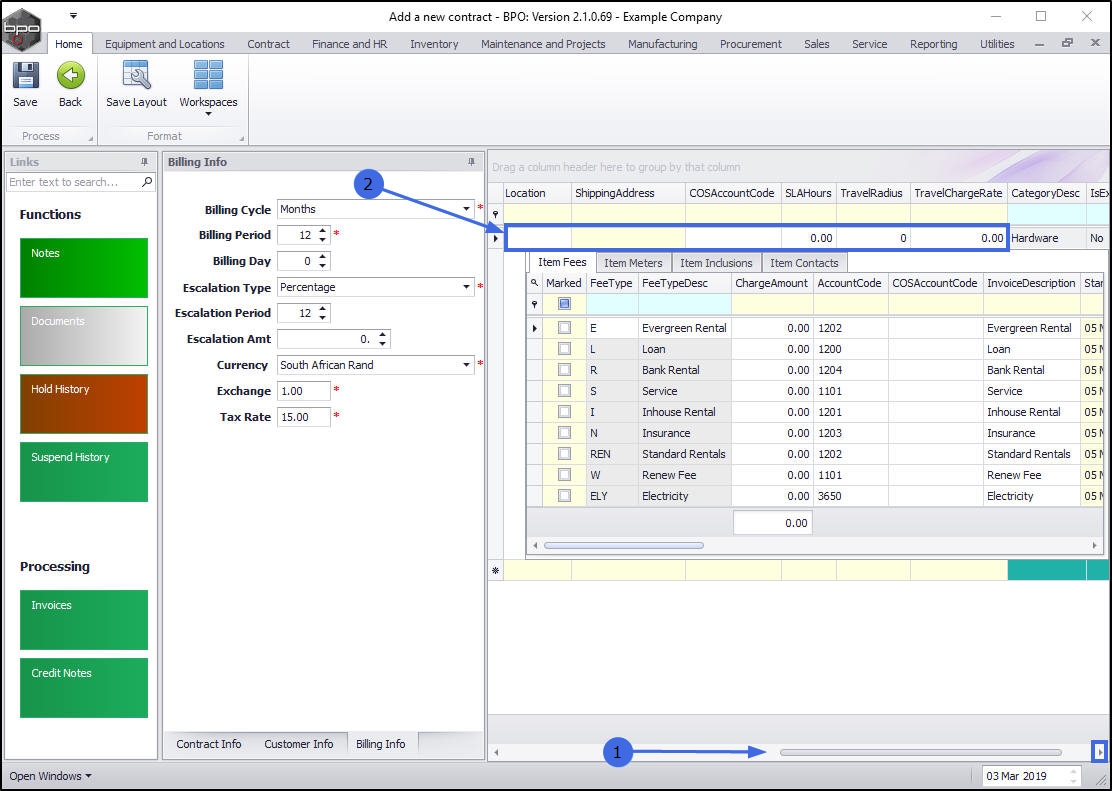Screen dimensions: 1112x791
Task: Click the green Back arrow icon
Action: (70, 77)
